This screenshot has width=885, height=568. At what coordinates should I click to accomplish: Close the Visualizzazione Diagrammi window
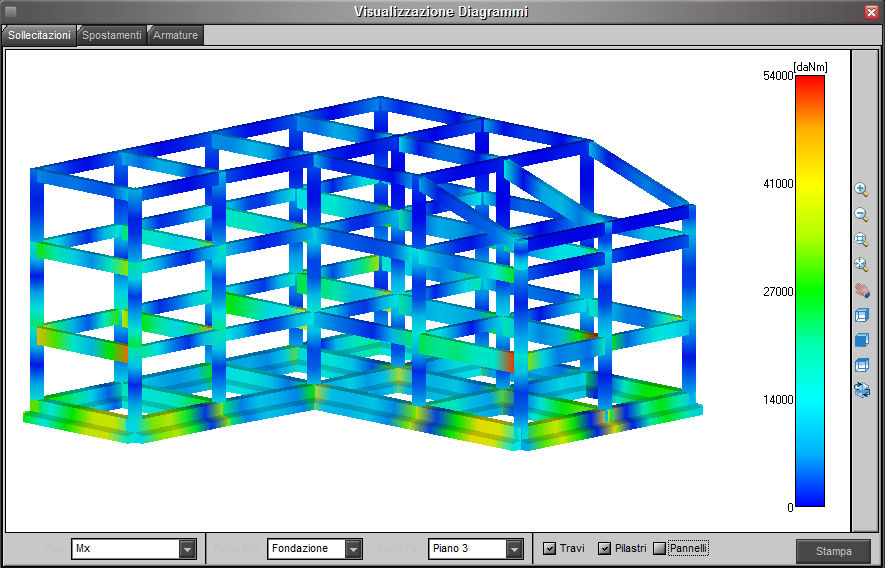click(x=871, y=12)
